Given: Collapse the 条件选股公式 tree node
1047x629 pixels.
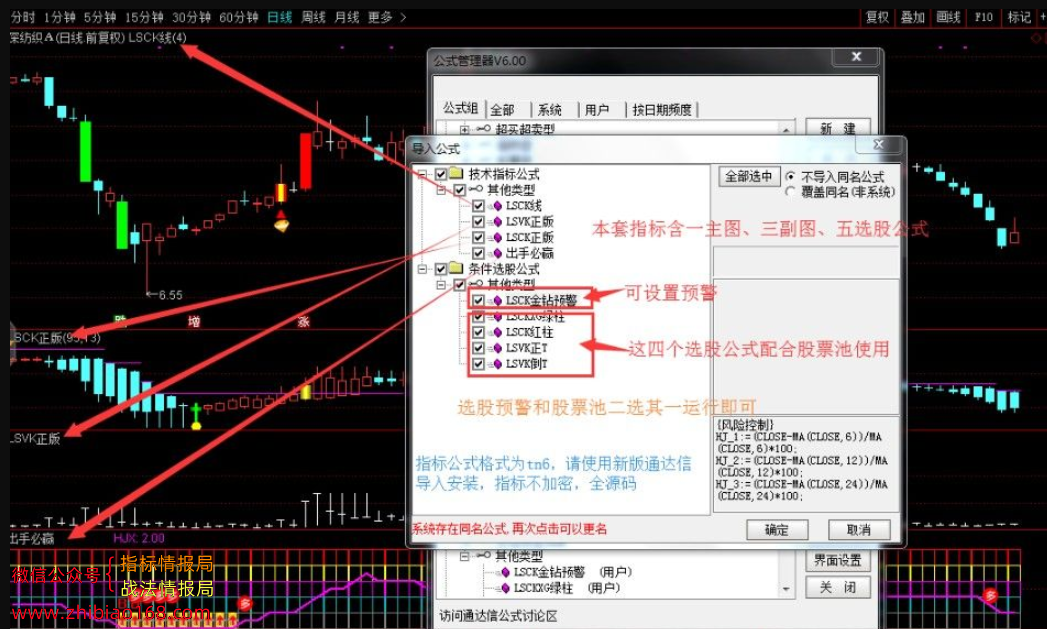Looking at the screenshot, I should pyautogui.click(x=422, y=269).
